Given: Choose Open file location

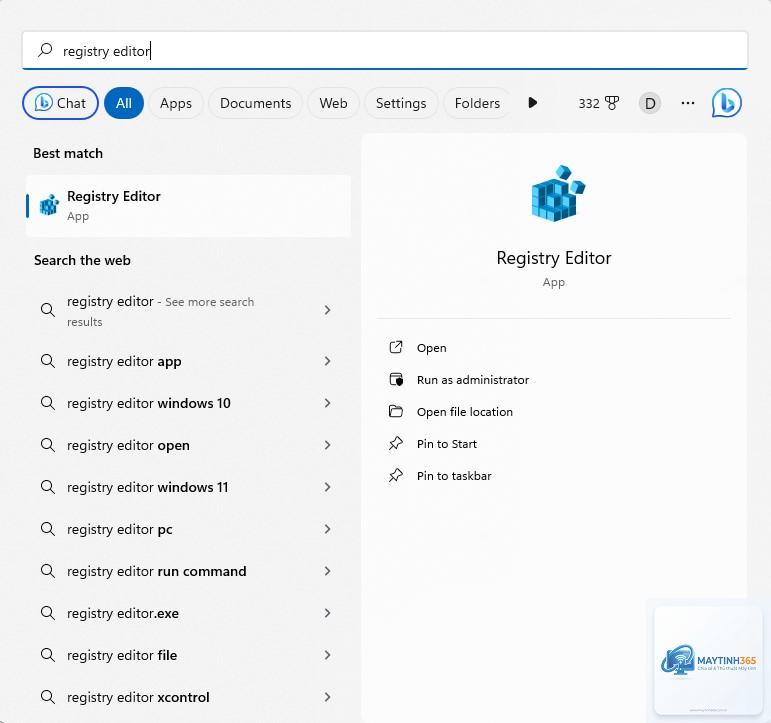Looking at the screenshot, I should [465, 412].
